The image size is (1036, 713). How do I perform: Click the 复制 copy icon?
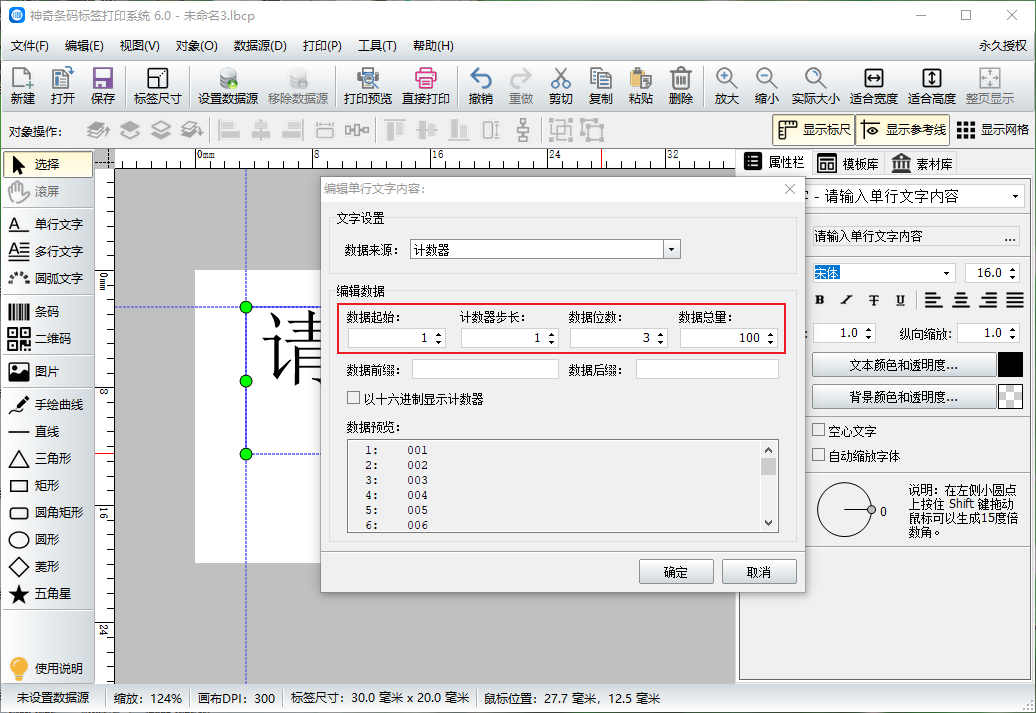coord(601,86)
